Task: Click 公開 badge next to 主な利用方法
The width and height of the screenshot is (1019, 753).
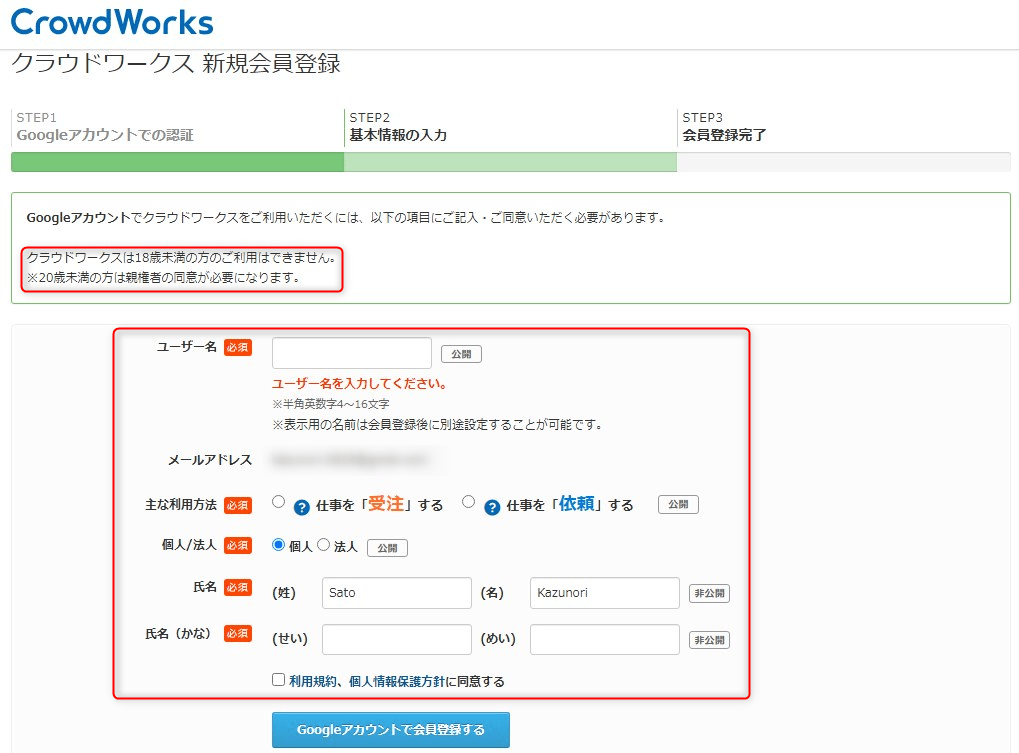Action: coord(678,504)
